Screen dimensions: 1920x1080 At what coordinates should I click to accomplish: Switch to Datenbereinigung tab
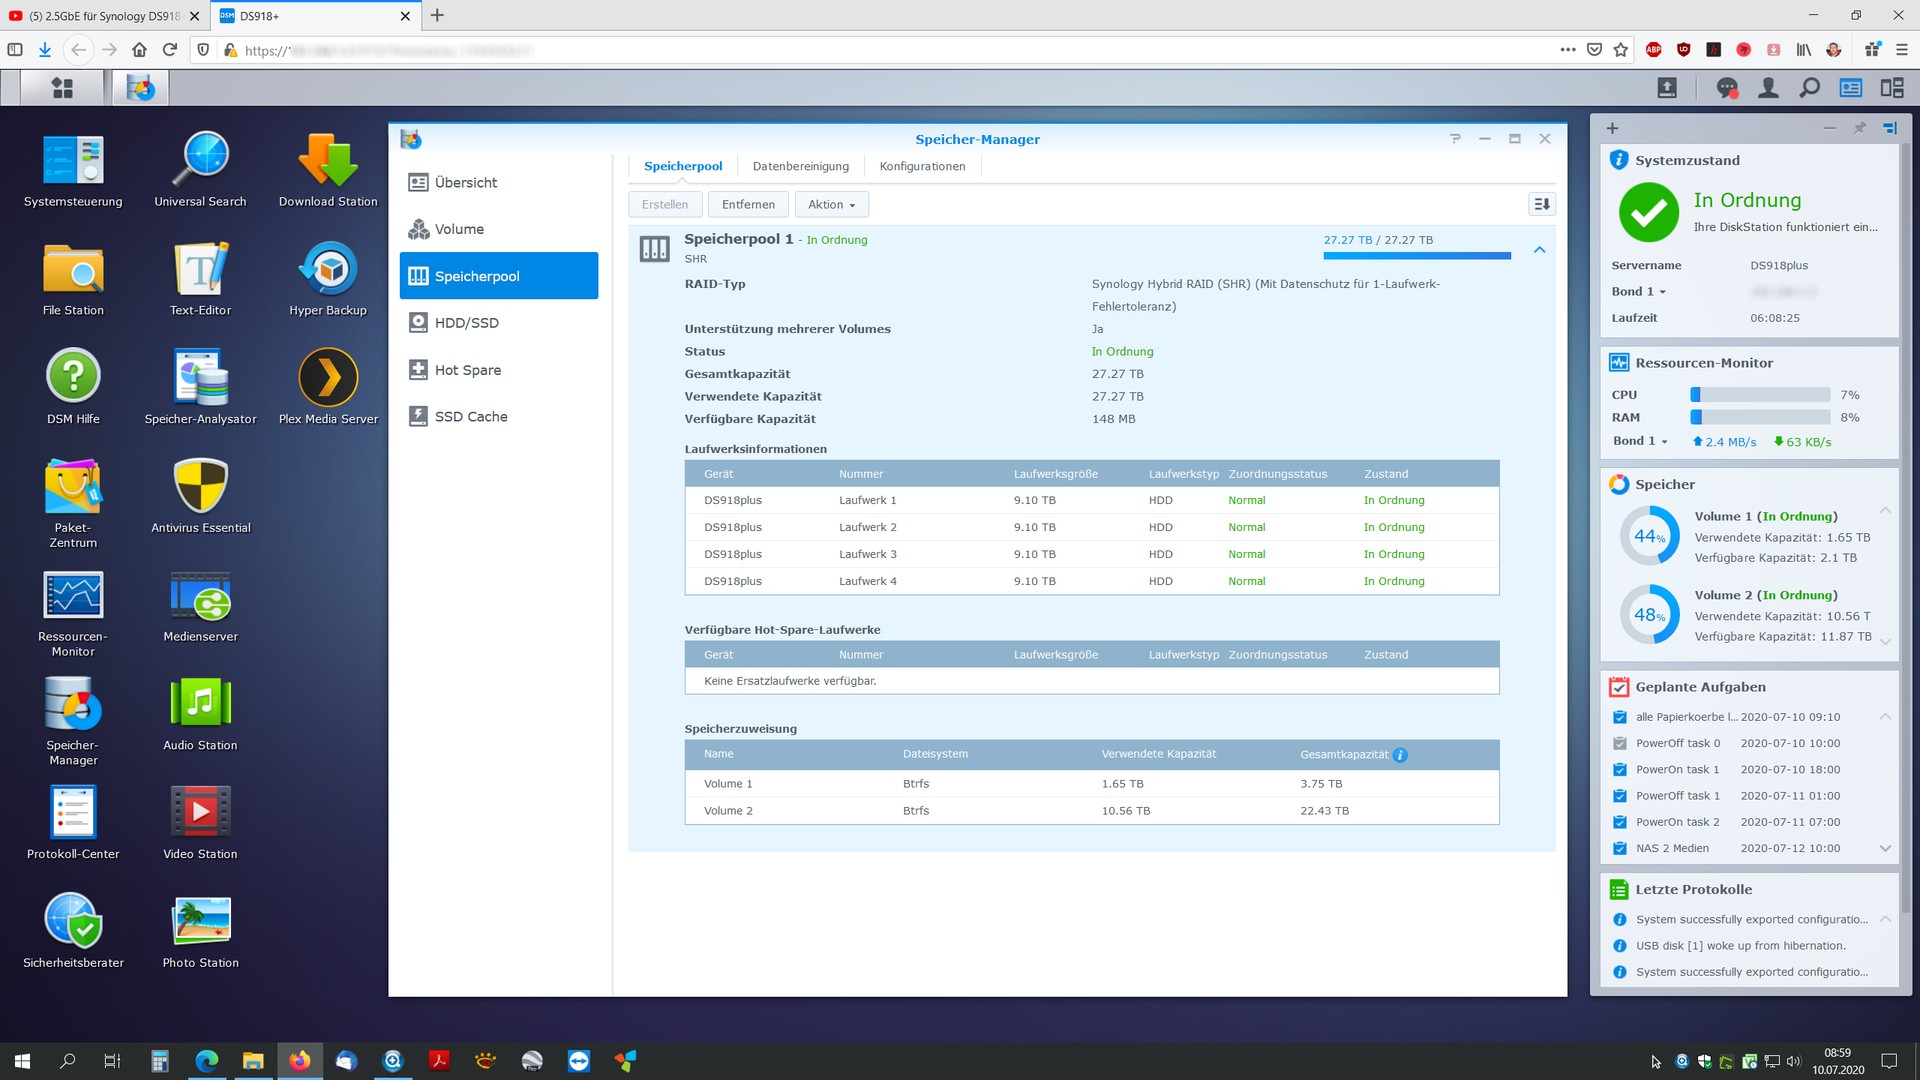coord(800,166)
